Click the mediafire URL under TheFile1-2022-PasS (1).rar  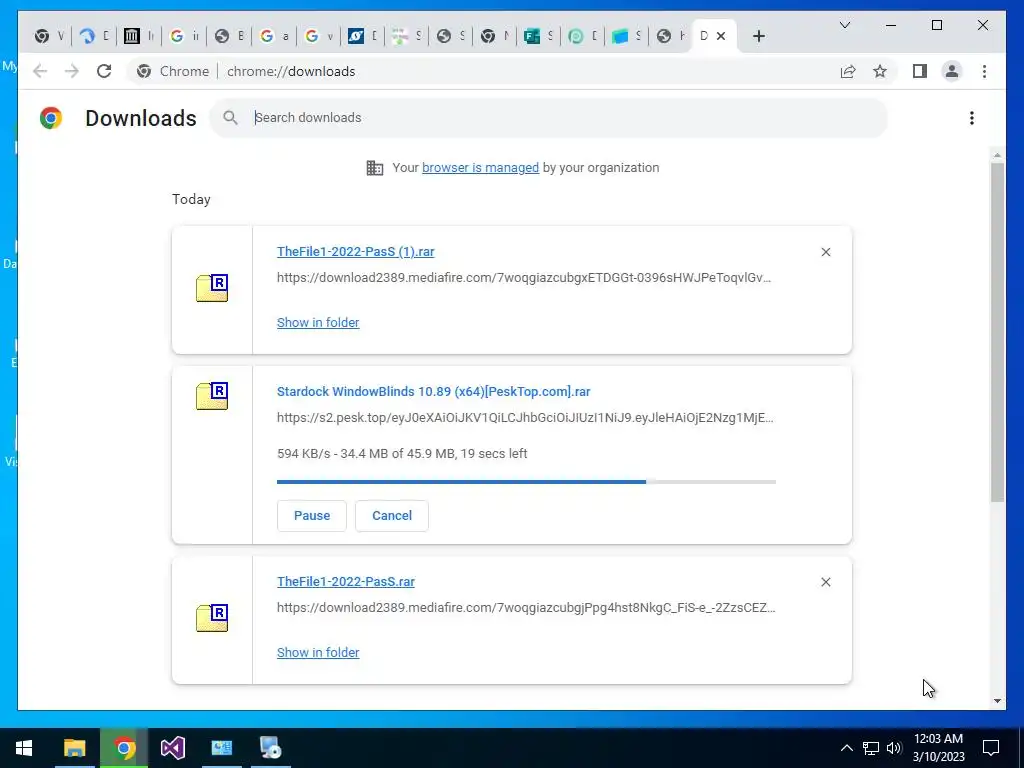click(524, 278)
